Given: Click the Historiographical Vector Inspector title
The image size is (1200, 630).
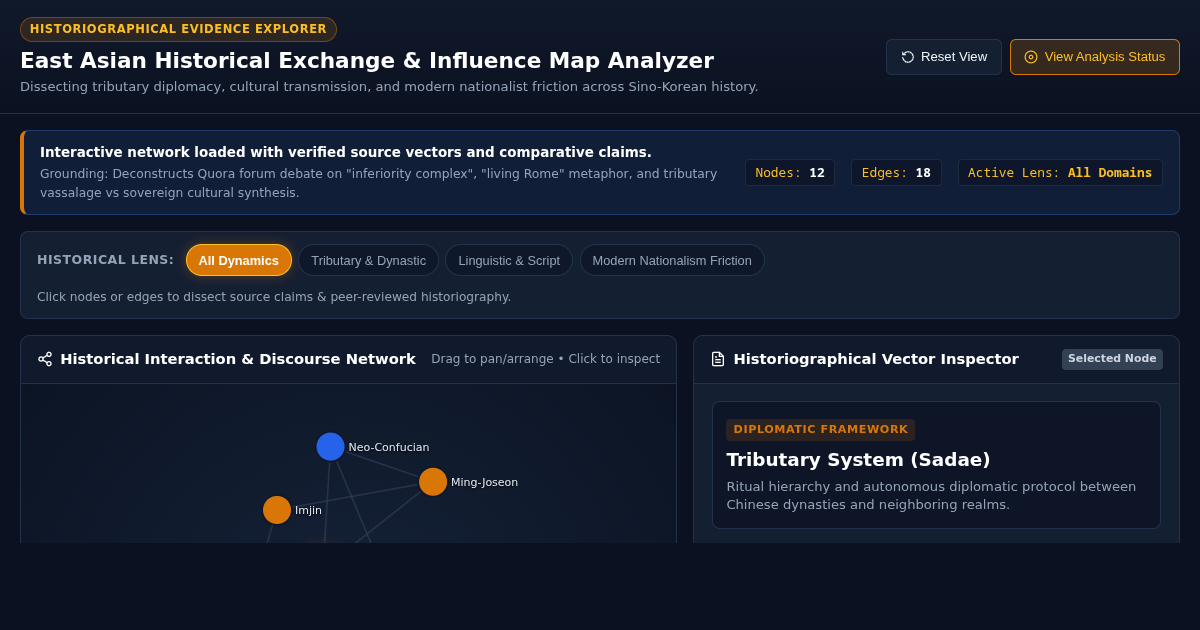Looking at the screenshot, I should click(x=876, y=359).
